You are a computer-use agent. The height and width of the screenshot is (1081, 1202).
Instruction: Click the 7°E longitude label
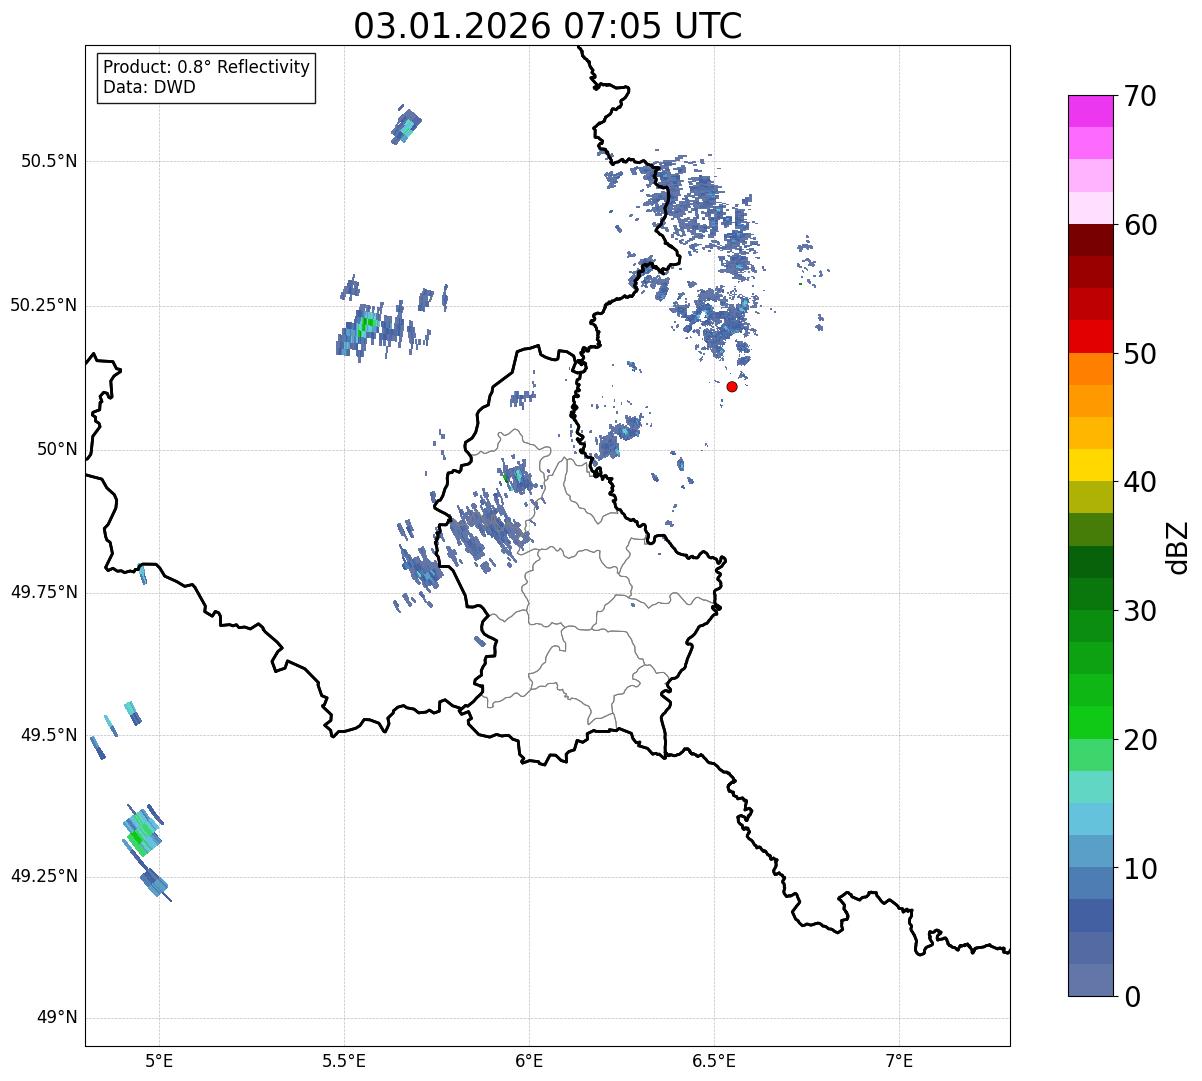click(x=899, y=1060)
